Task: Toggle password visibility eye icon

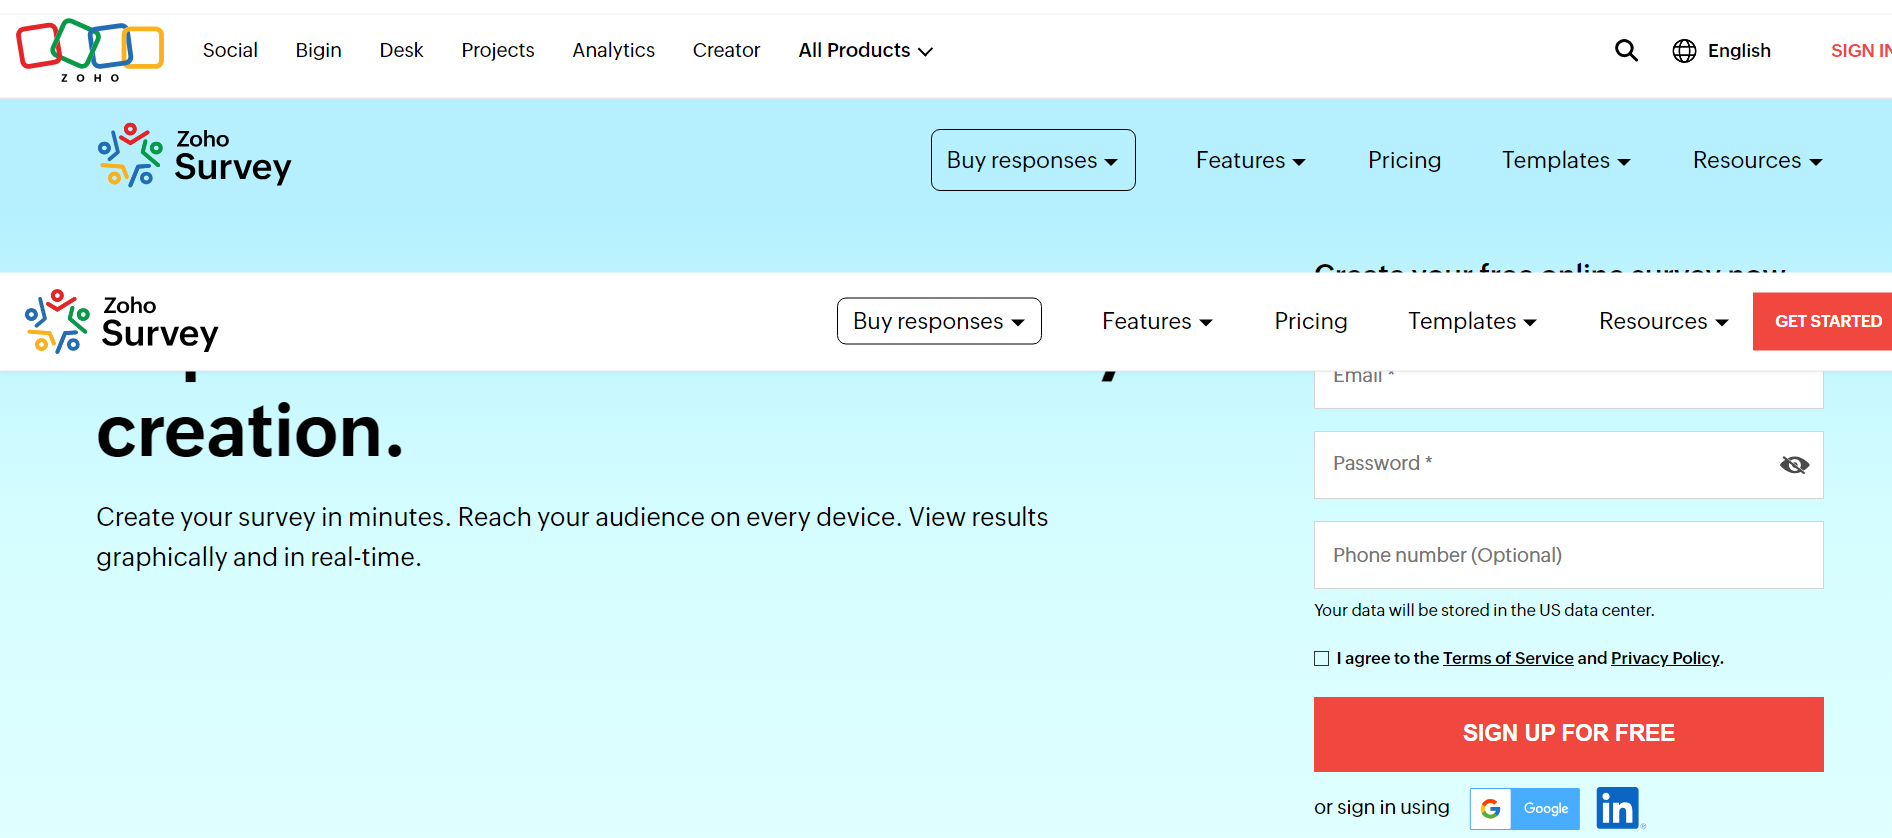Action: tap(1794, 465)
